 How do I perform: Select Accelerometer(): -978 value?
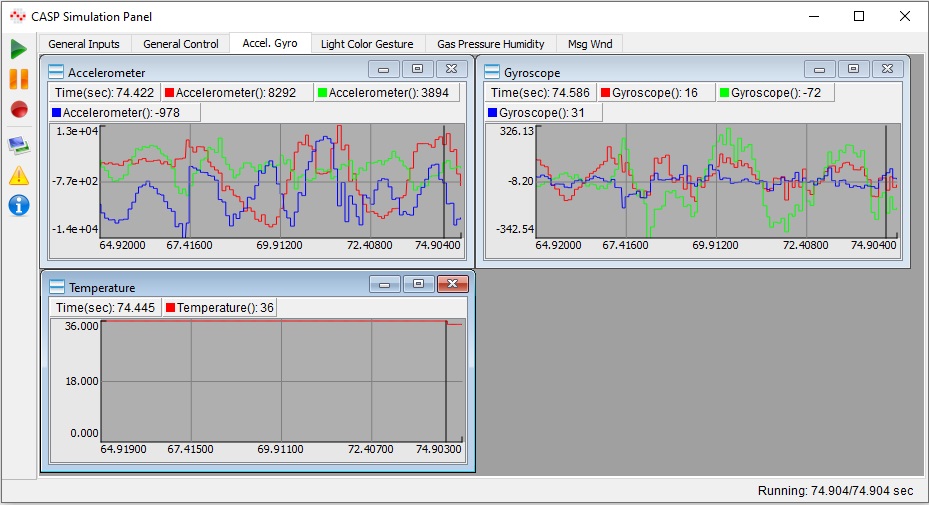click(x=124, y=113)
